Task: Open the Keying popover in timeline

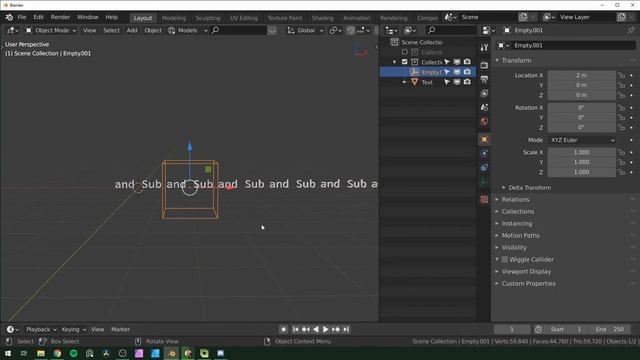Action: point(73,329)
